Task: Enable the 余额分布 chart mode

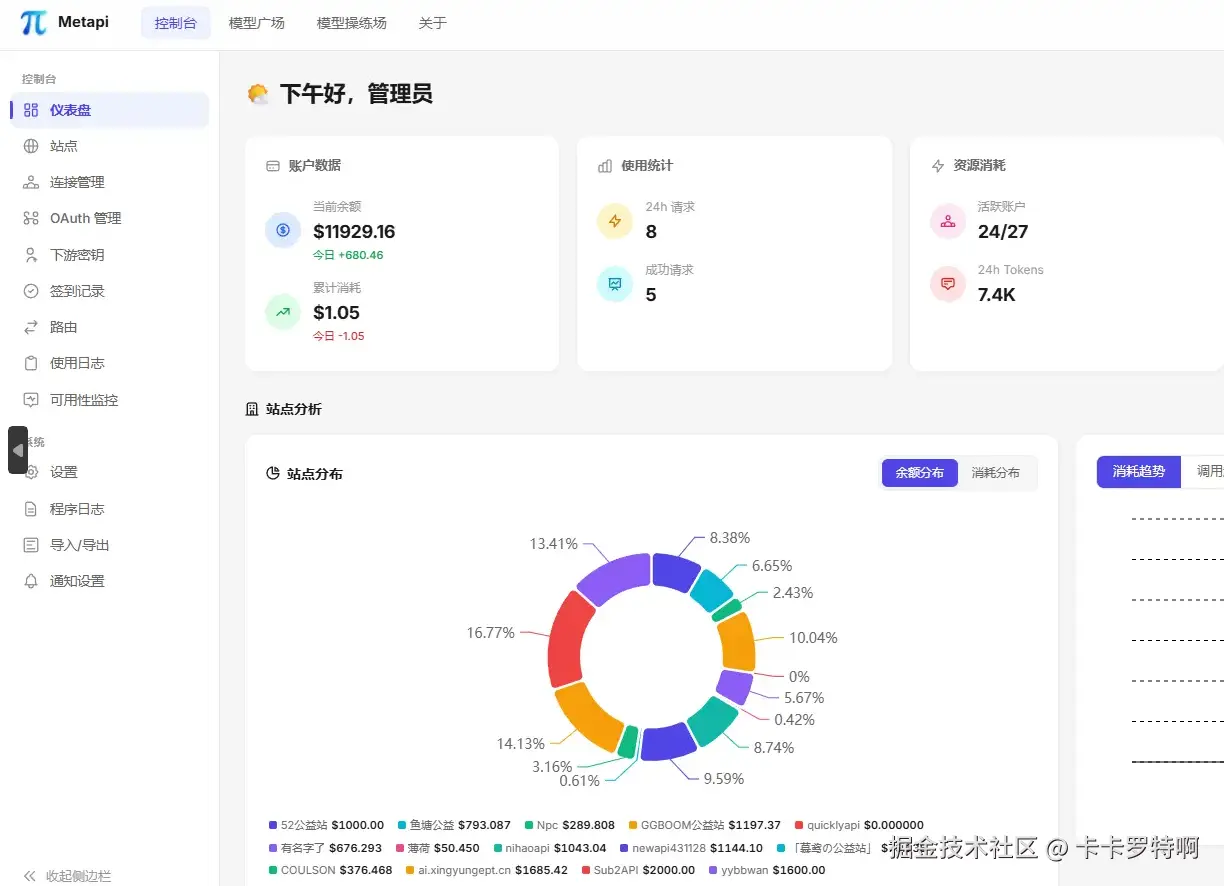Action: pos(919,473)
